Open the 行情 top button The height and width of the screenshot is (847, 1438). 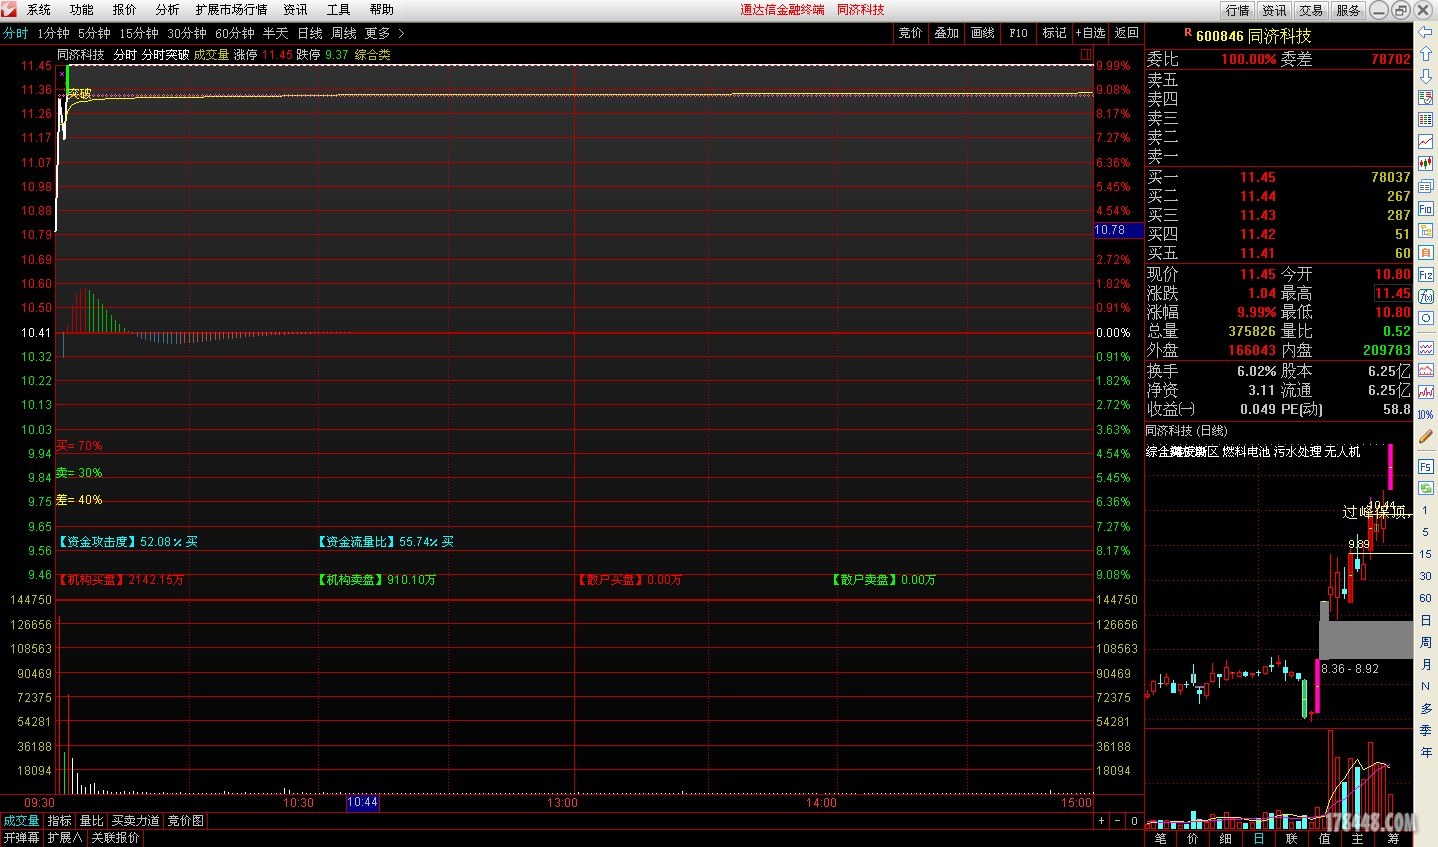pos(1238,10)
